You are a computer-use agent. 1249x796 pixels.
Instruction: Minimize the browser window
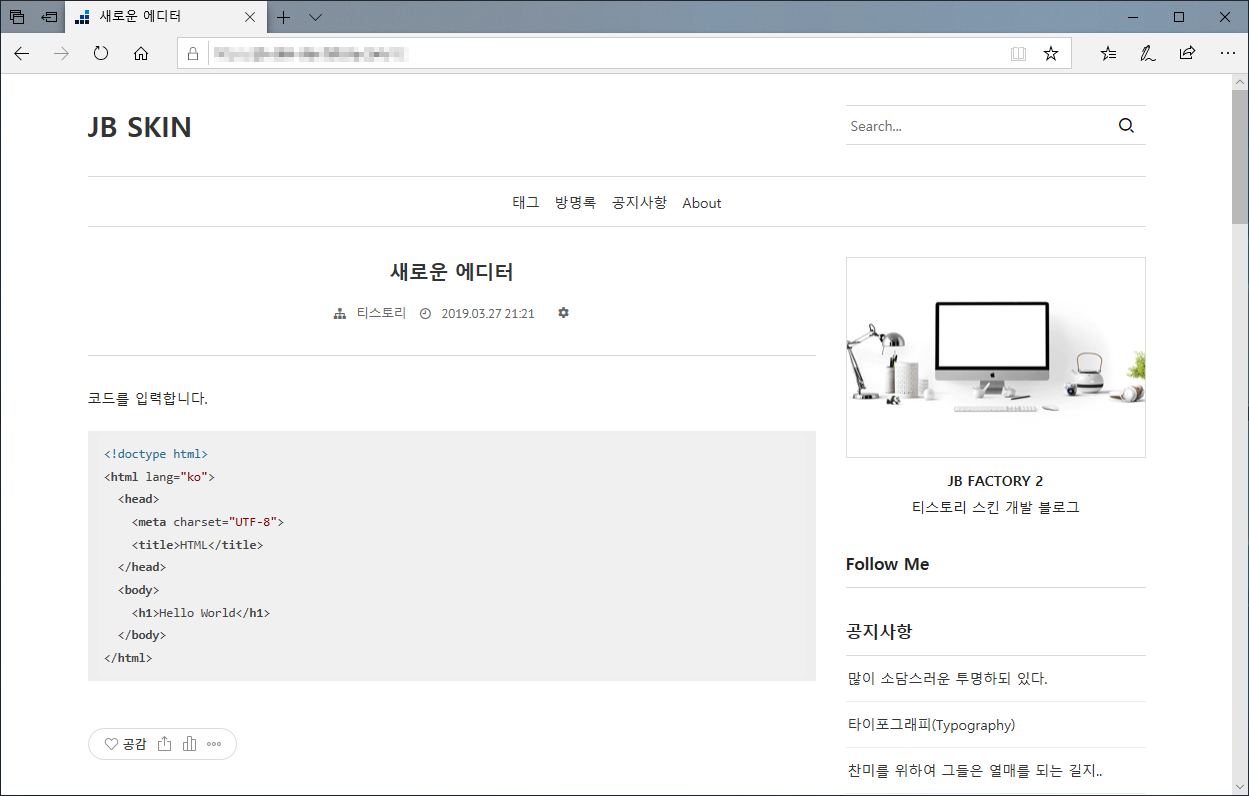1132,17
